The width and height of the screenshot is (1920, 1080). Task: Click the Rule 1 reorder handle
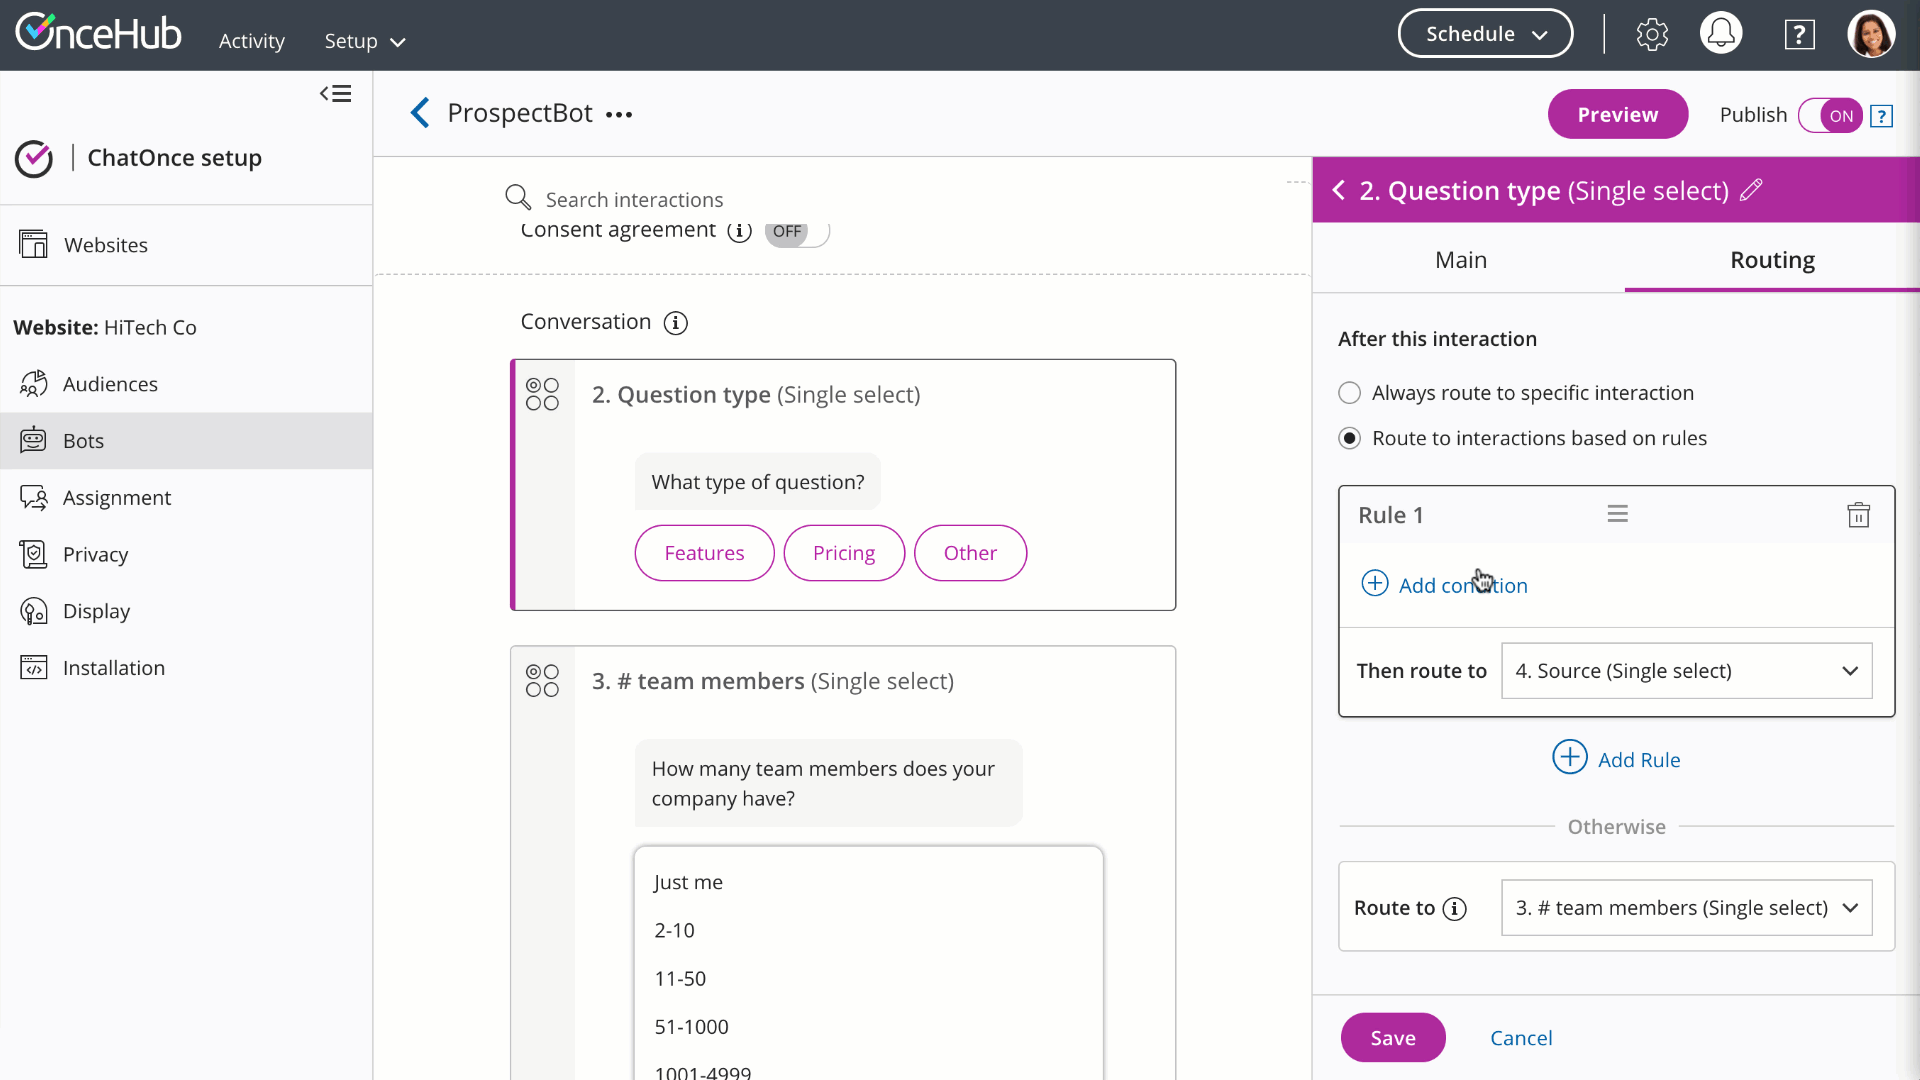pyautogui.click(x=1617, y=514)
